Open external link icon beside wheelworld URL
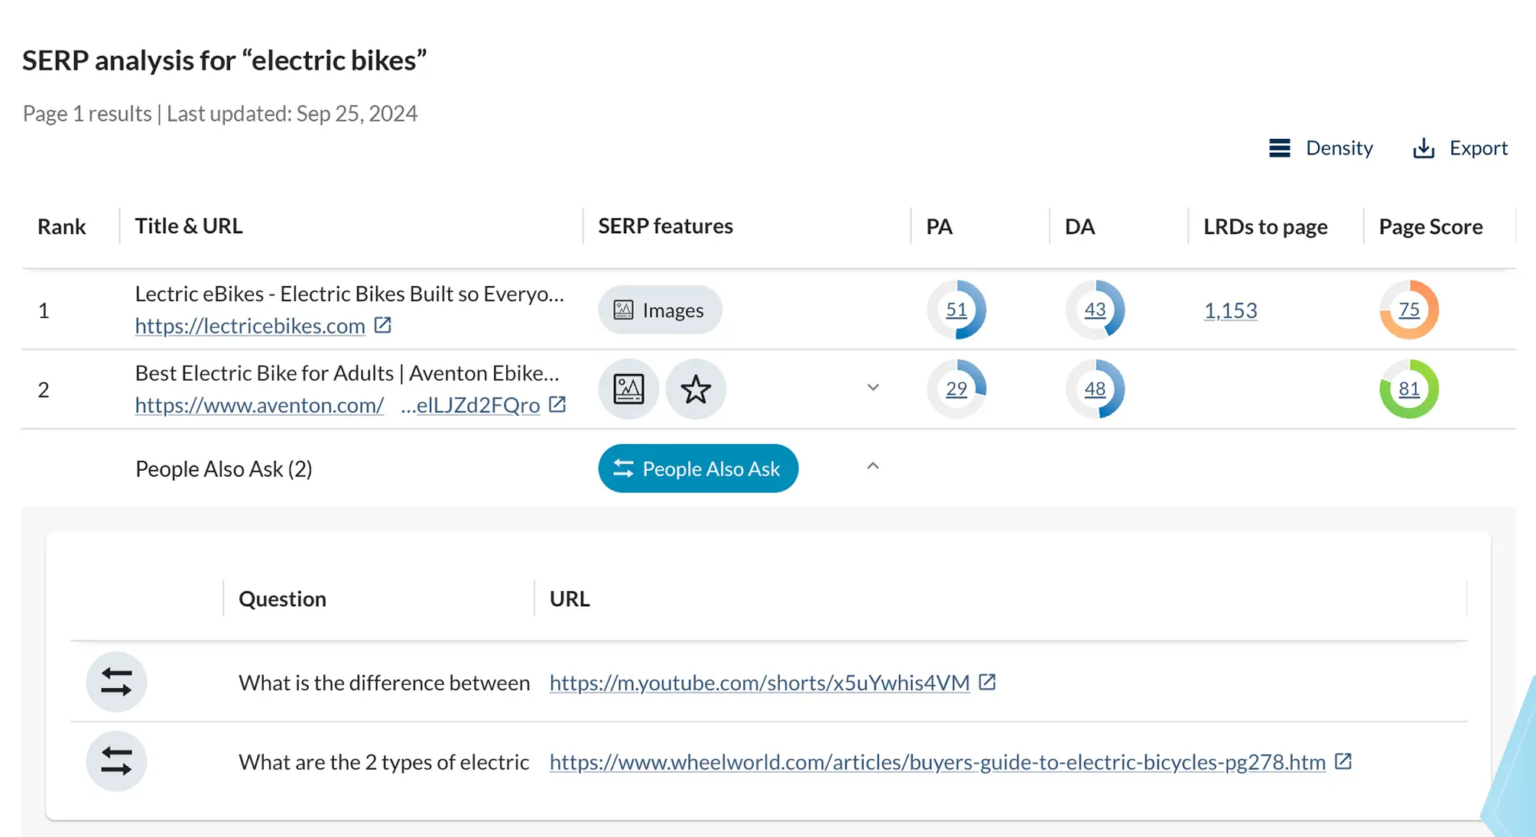 pos(1343,762)
